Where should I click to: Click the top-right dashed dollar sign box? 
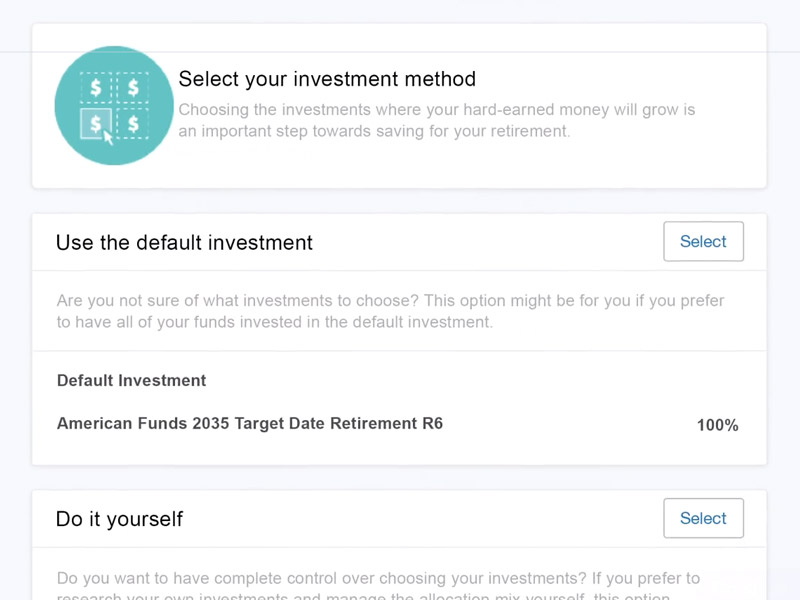coord(133,88)
